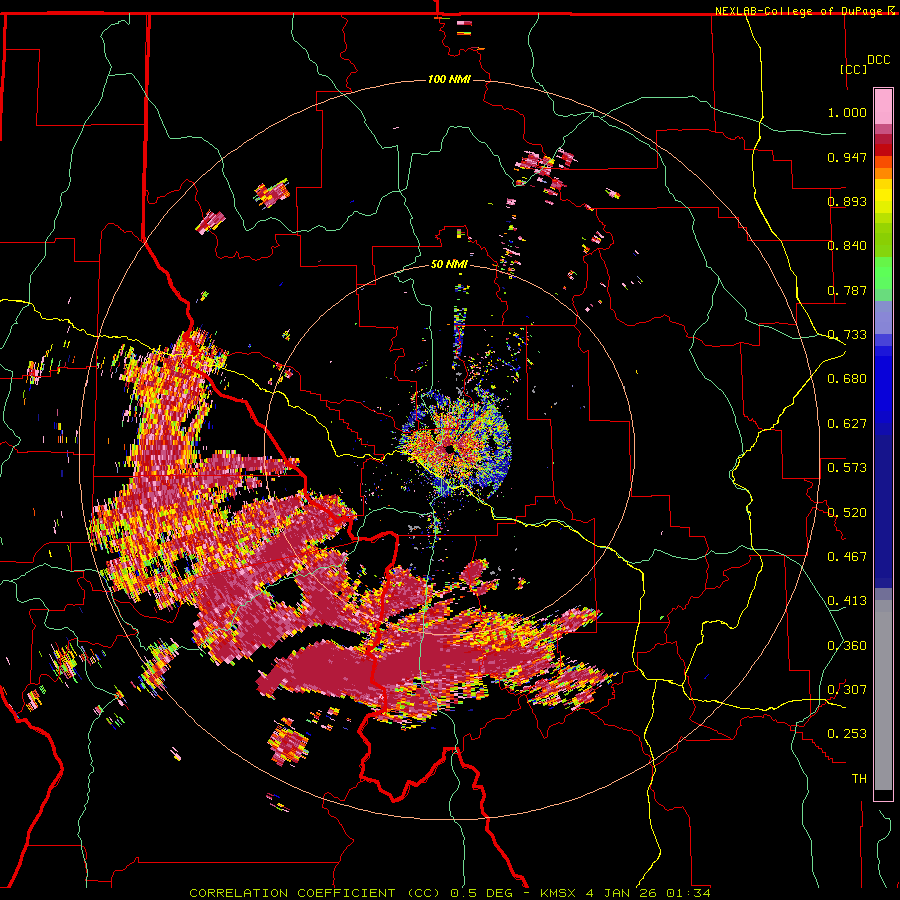Click the 50 NMI range ring label
The width and height of the screenshot is (900, 900).
(449, 264)
